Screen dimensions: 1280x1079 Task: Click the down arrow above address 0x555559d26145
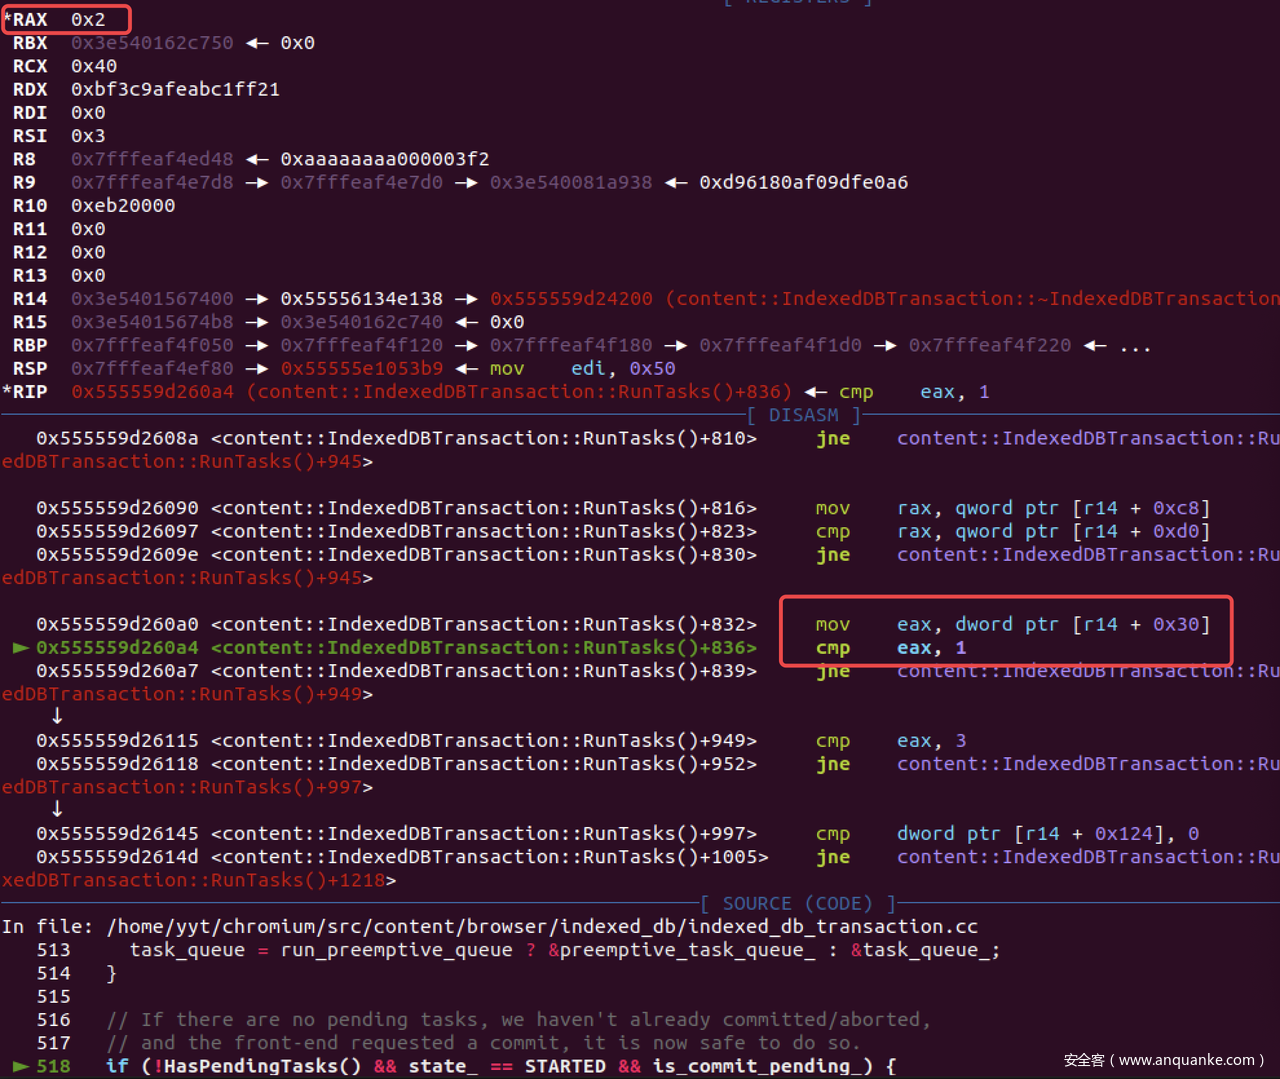[x=57, y=809]
